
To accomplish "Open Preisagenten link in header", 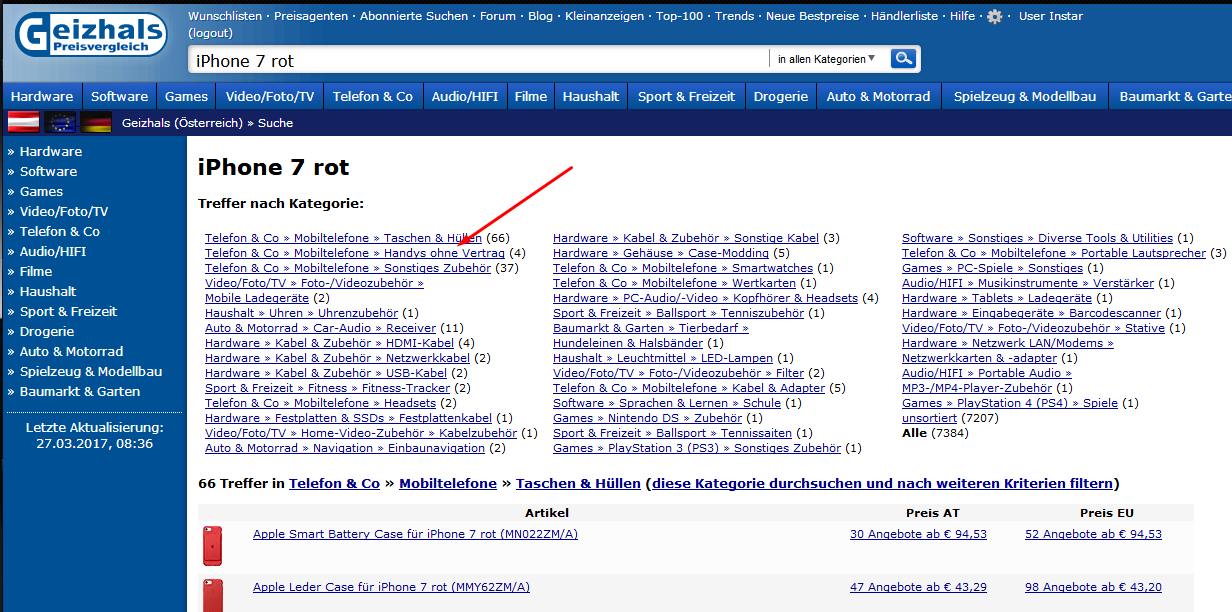I will click(x=311, y=16).
